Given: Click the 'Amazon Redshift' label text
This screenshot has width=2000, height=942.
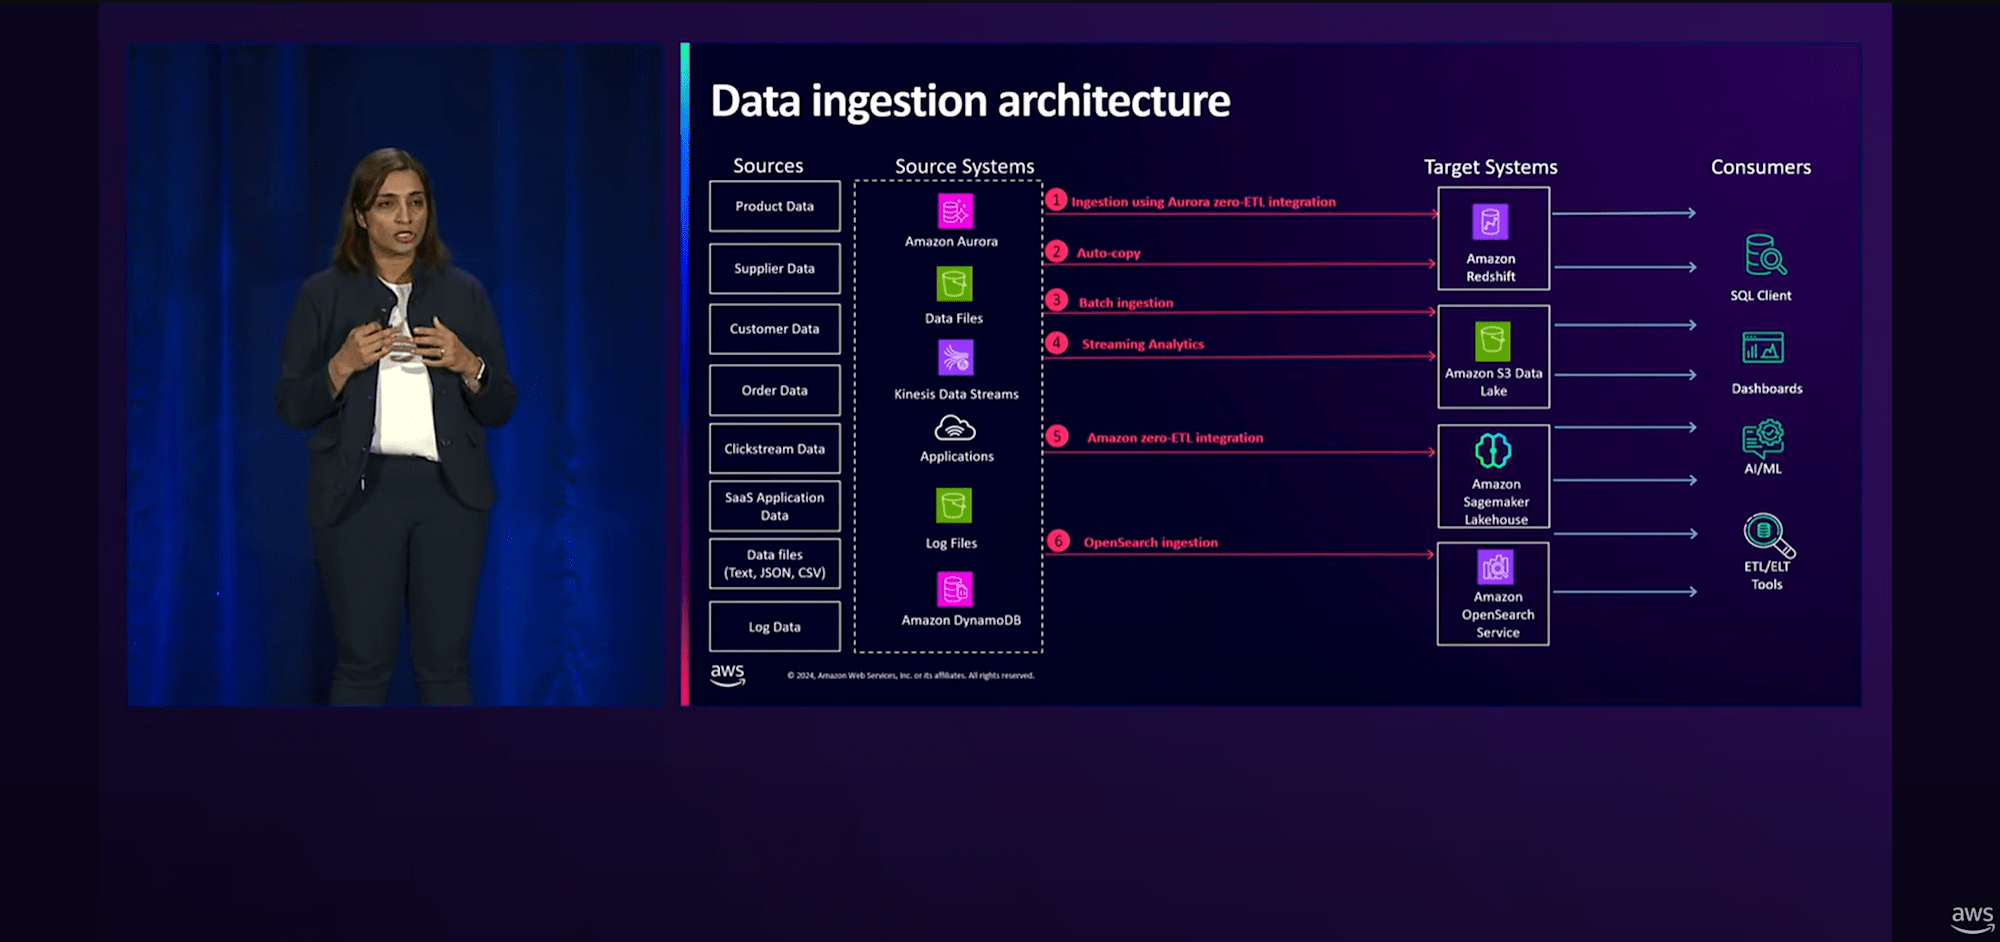Looking at the screenshot, I should [1491, 267].
